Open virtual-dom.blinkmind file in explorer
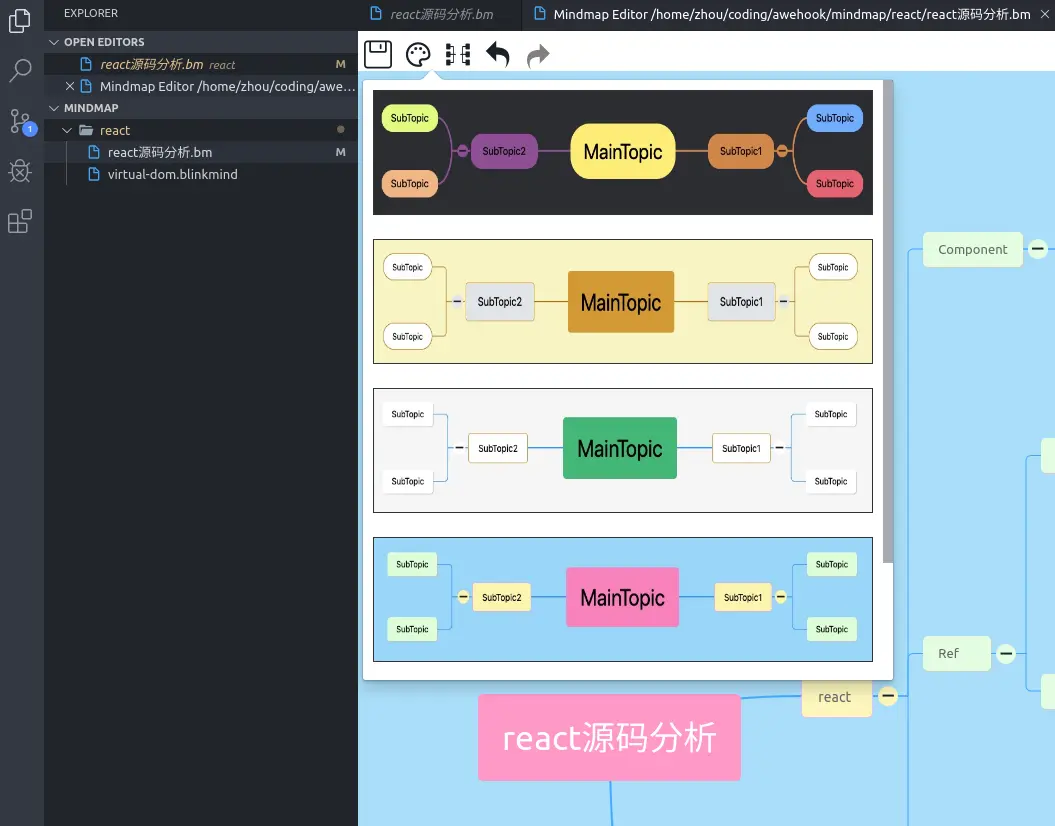The height and width of the screenshot is (826, 1055). 172,174
